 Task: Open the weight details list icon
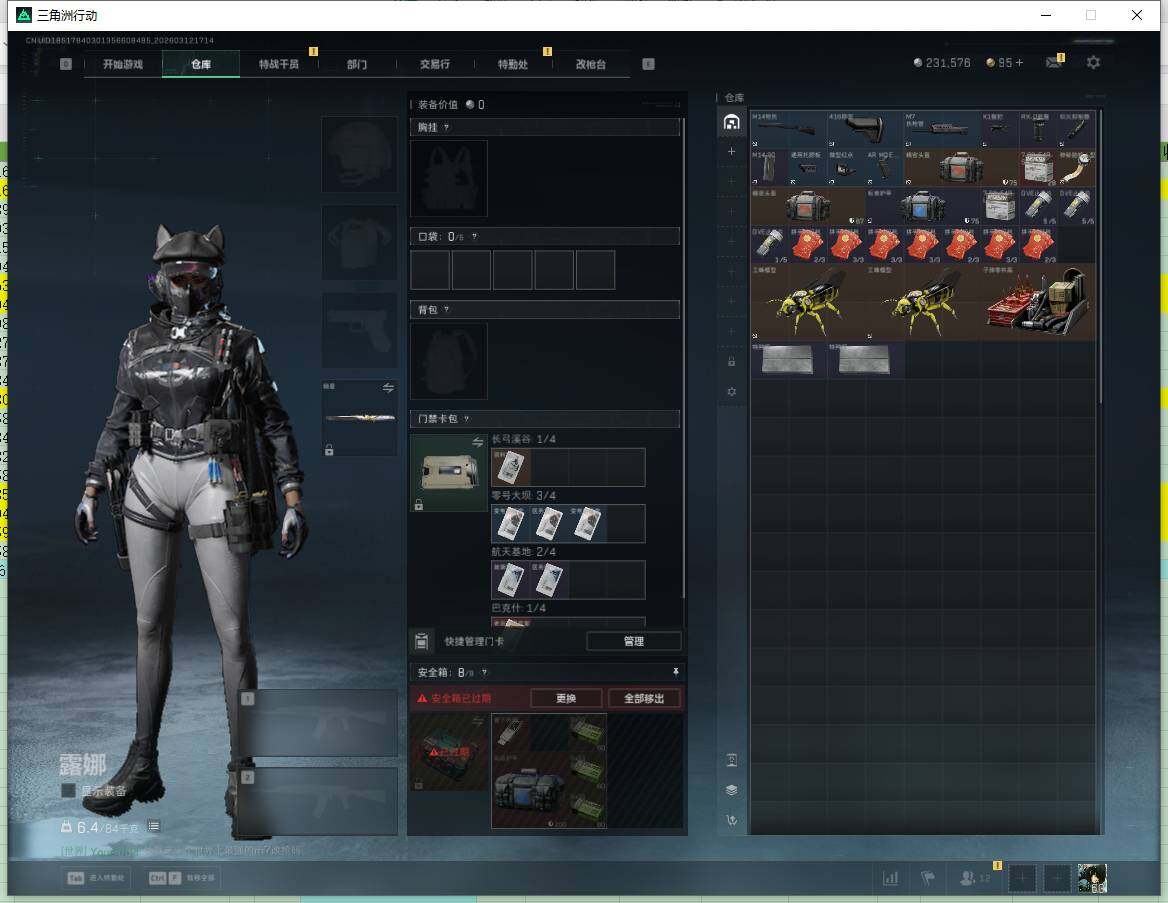point(153,826)
